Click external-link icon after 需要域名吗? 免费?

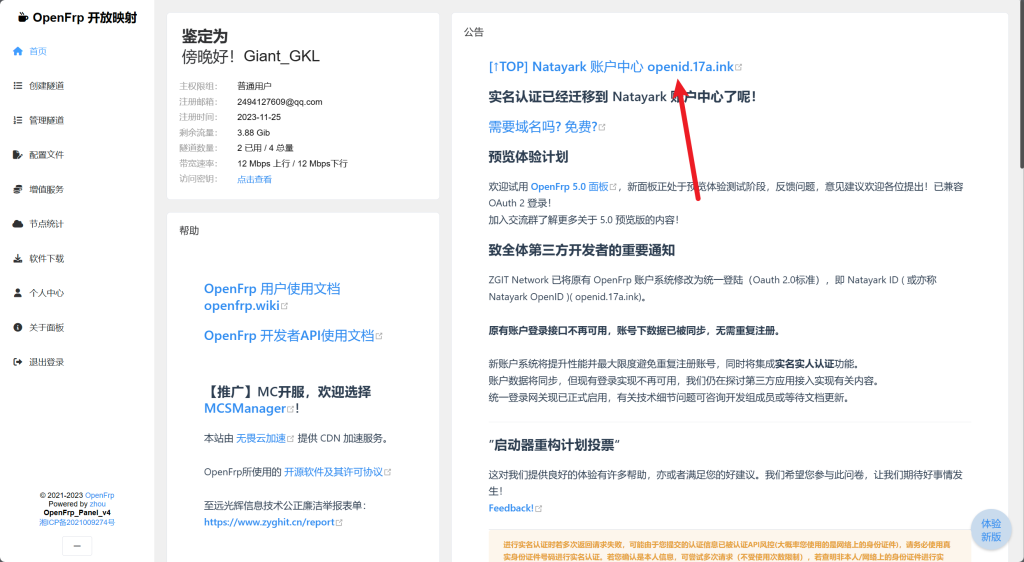point(602,127)
